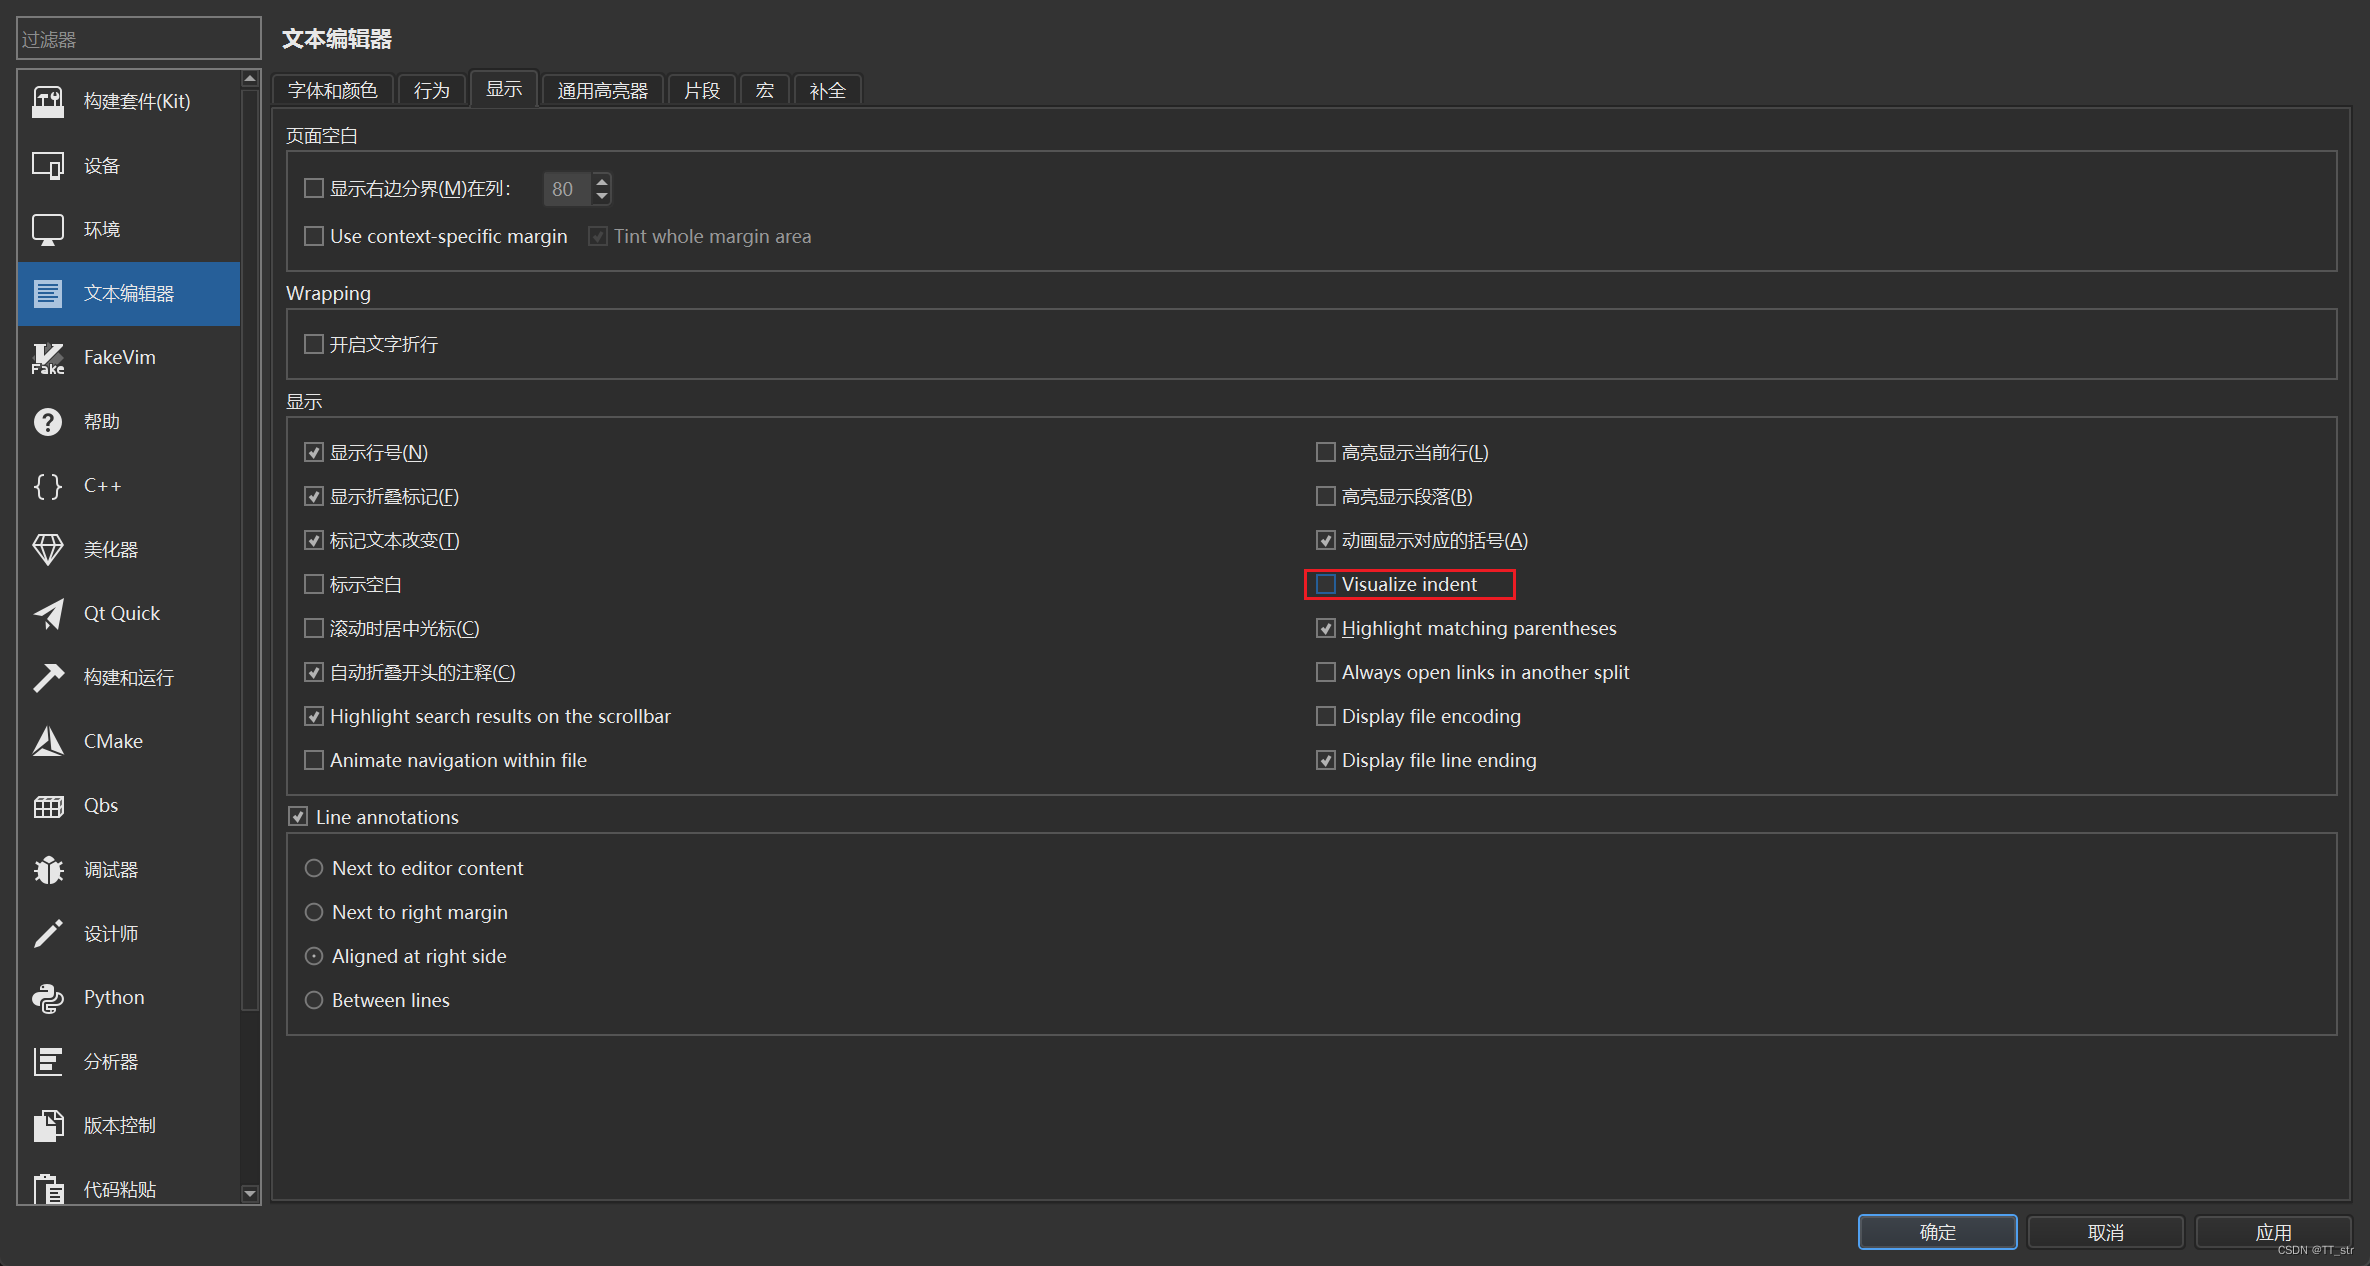The image size is (2370, 1266).
Task: Check 高亮显示段落(B) option
Action: pos(1326,496)
